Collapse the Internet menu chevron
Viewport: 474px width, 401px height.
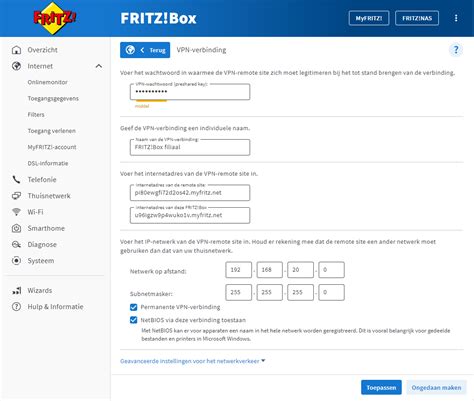click(99, 66)
